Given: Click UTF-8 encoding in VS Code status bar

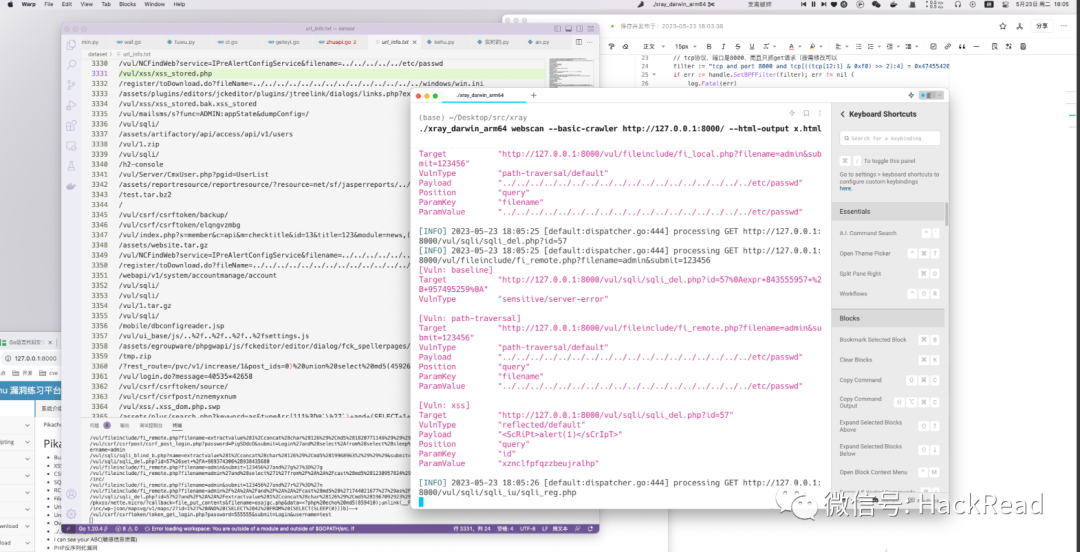Looking at the screenshot, I should coord(530,529).
